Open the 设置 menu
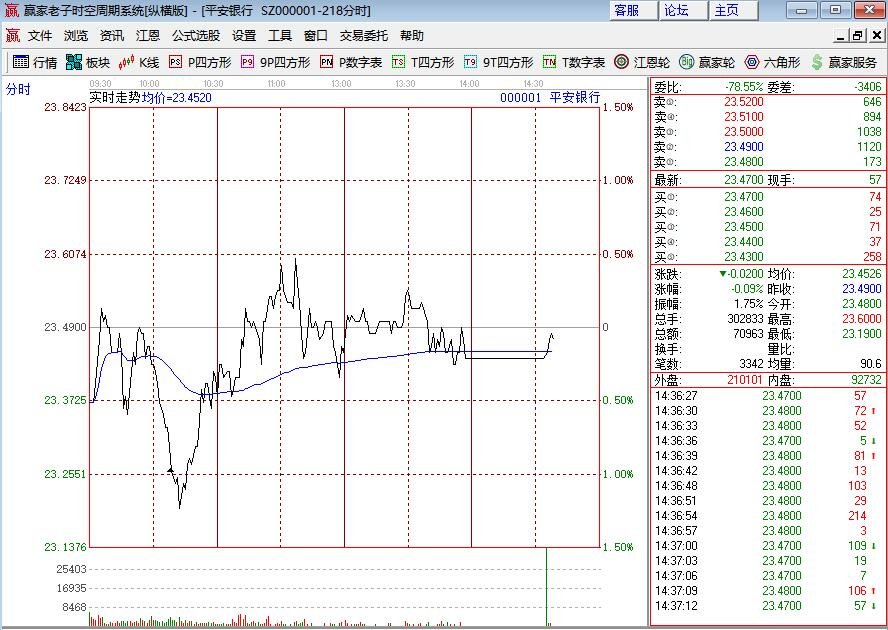The height and width of the screenshot is (630, 888). point(244,36)
